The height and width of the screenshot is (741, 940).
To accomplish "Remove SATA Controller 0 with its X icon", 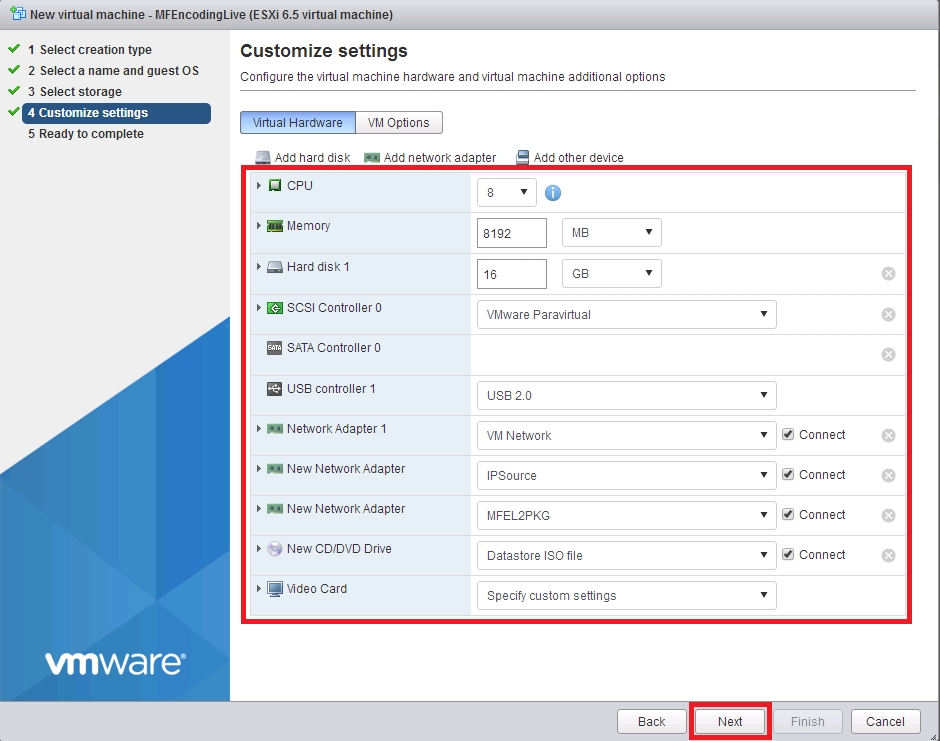I will [x=888, y=354].
